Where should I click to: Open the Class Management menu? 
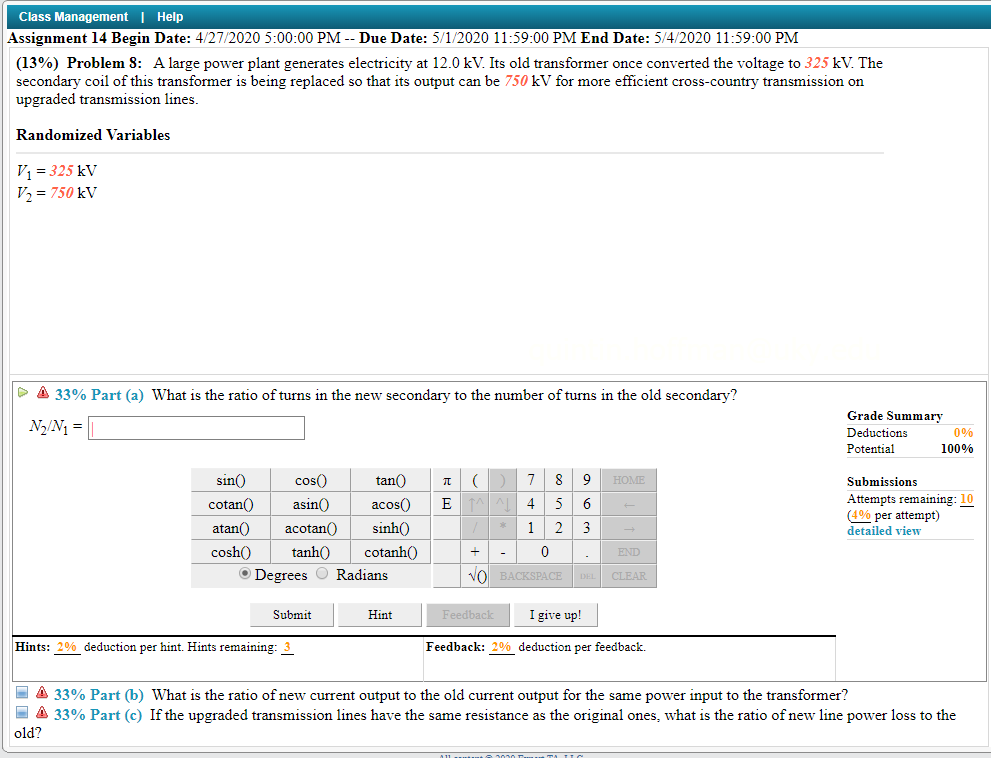pos(72,15)
